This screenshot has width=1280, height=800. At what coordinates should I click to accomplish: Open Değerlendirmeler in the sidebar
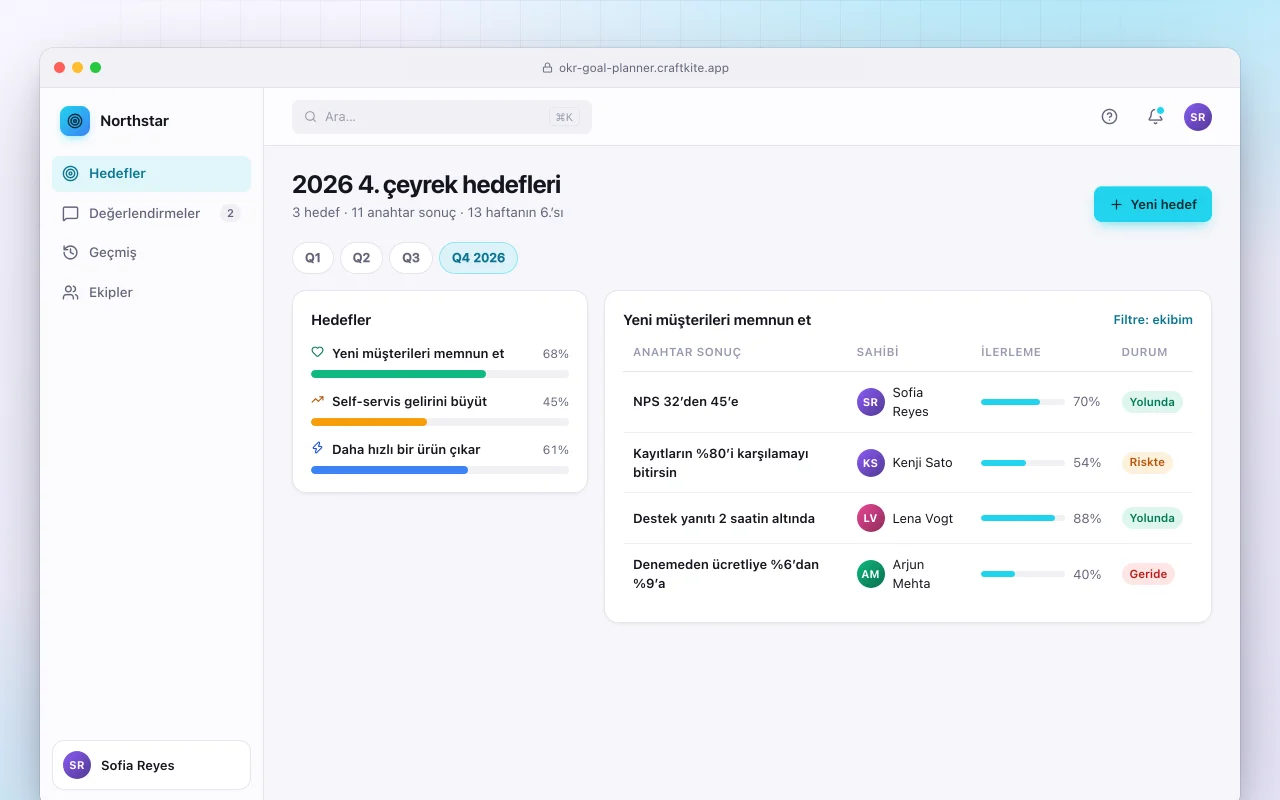(151, 213)
